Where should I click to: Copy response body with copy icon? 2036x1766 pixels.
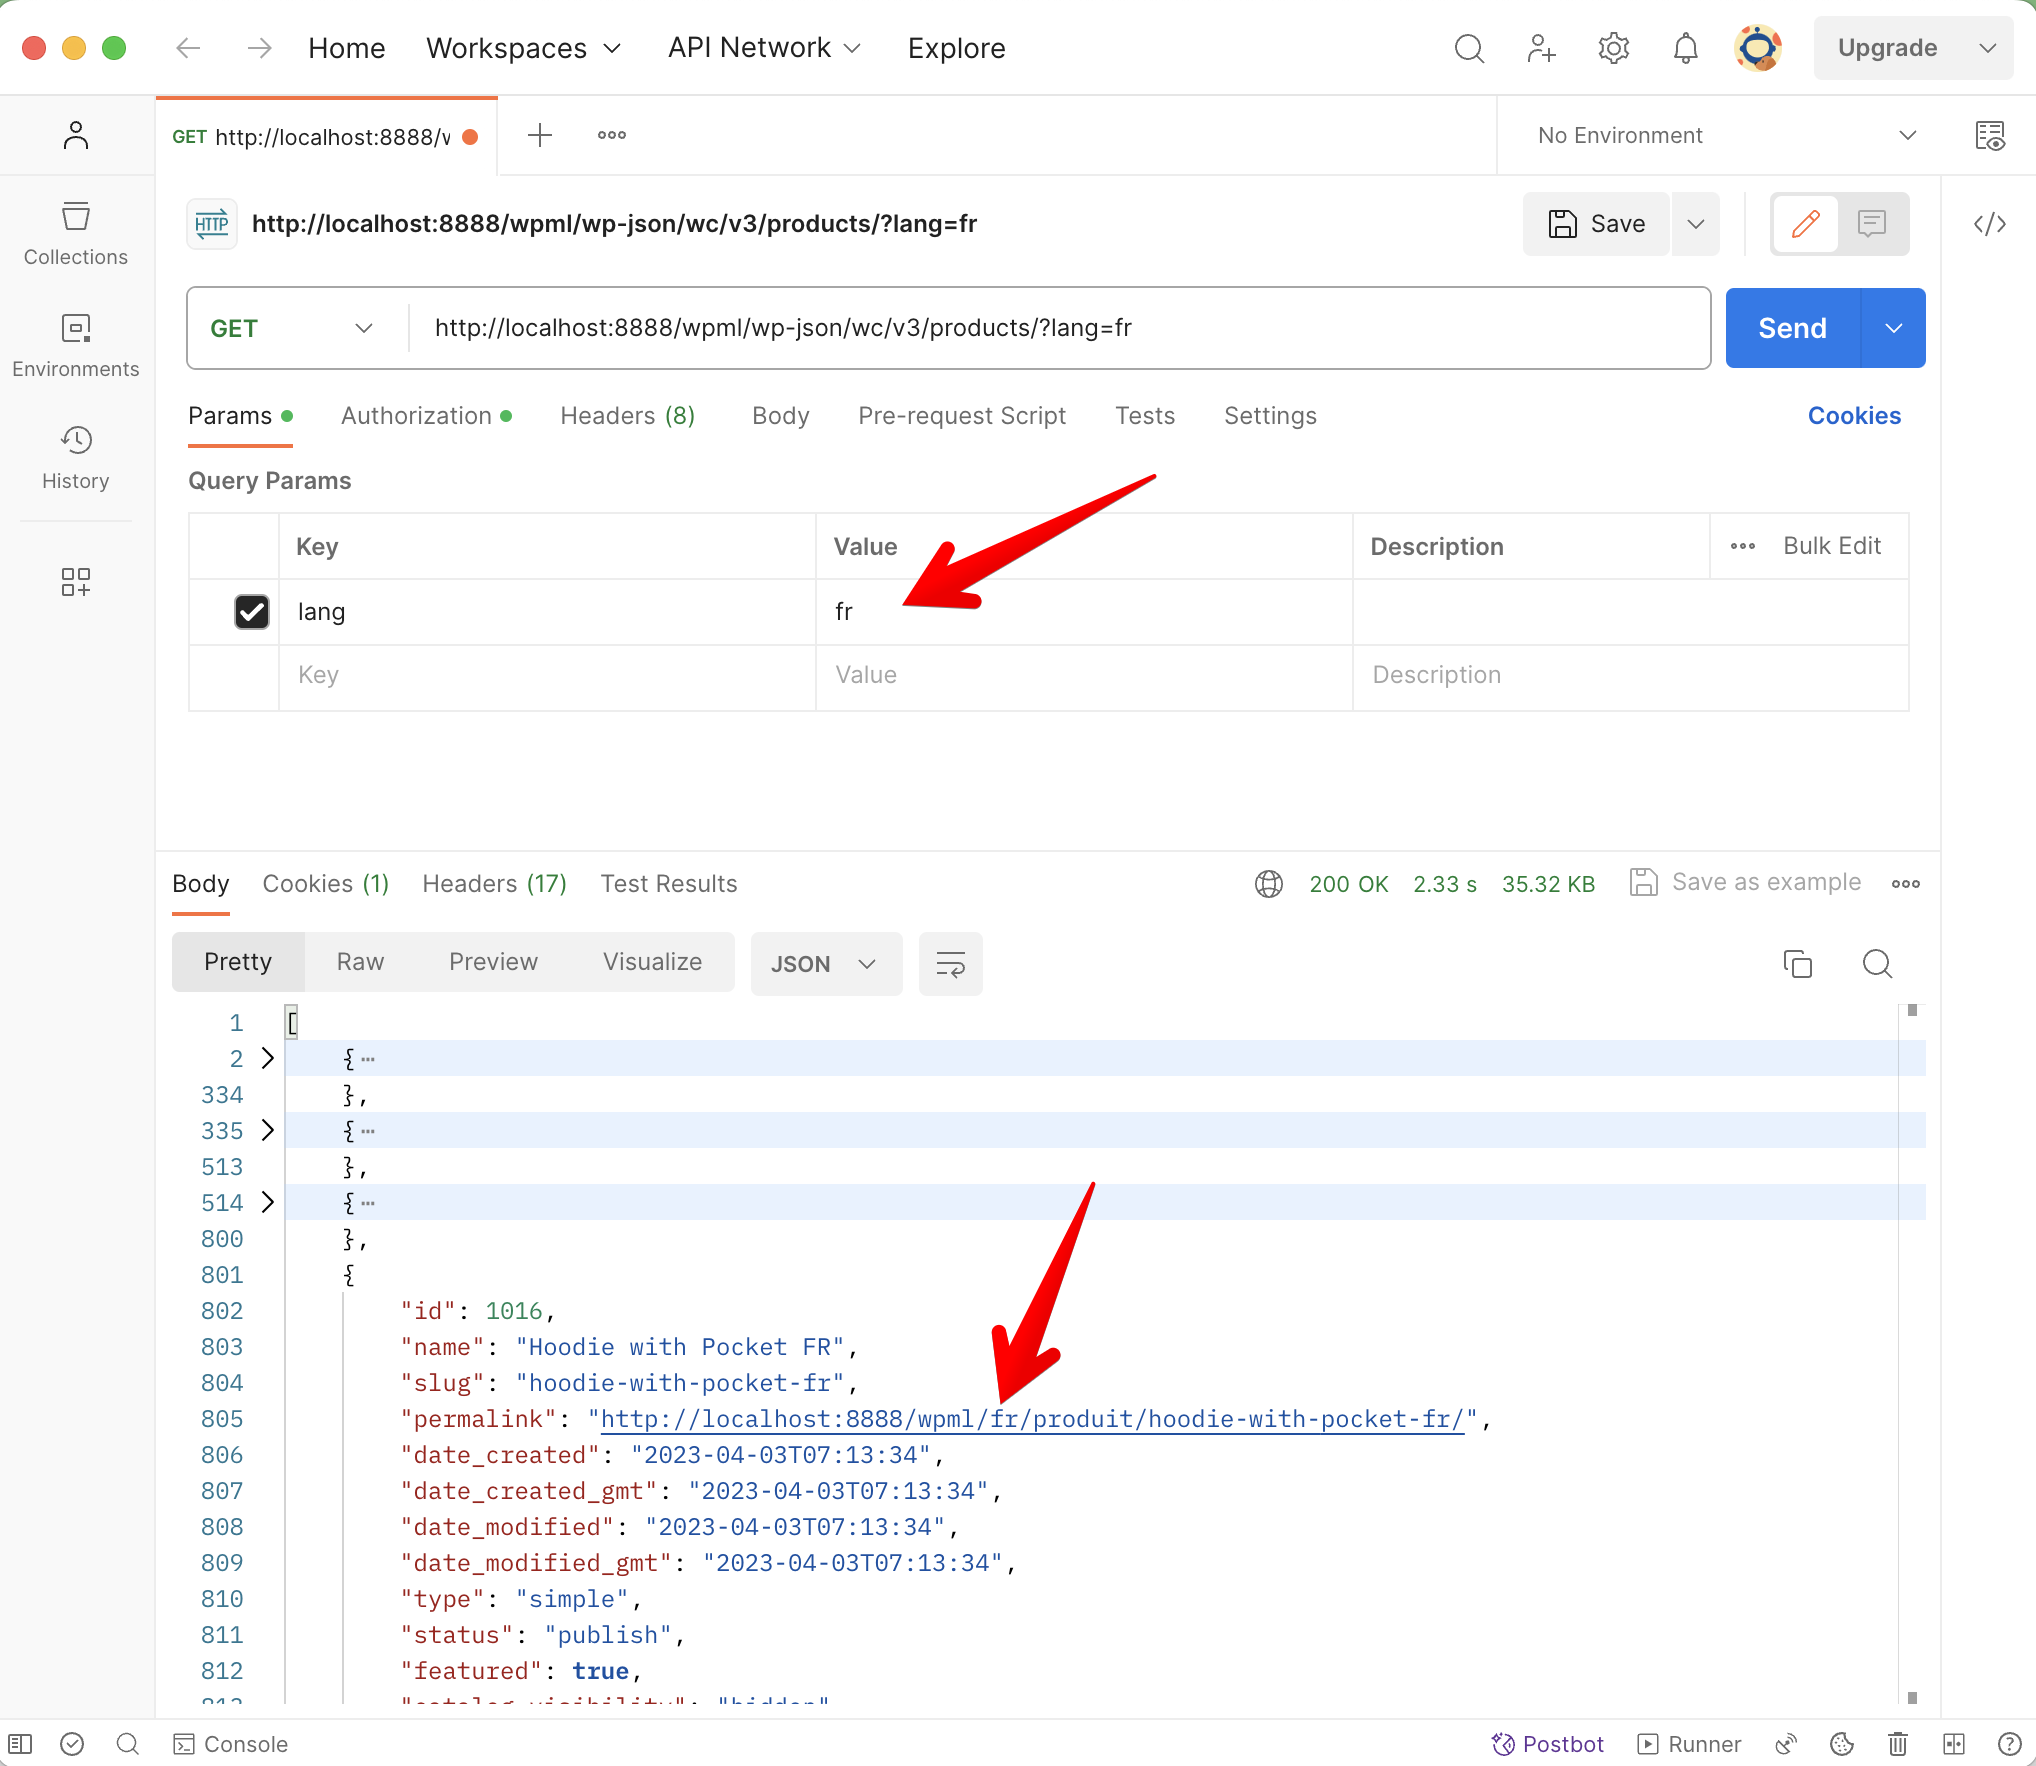pos(1797,963)
